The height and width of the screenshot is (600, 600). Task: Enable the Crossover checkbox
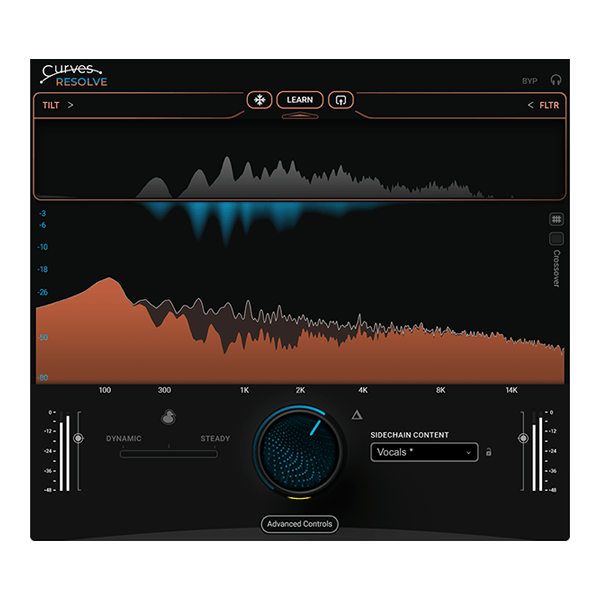[556, 239]
